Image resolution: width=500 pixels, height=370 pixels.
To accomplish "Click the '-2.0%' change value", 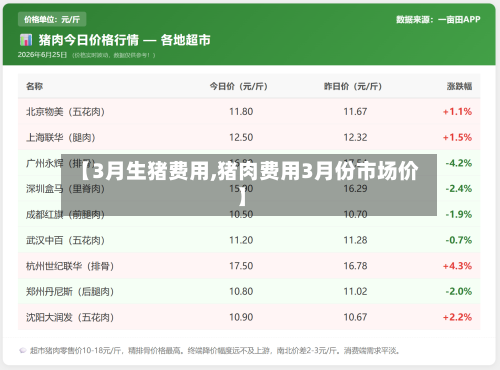I will pyautogui.click(x=459, y=292).
